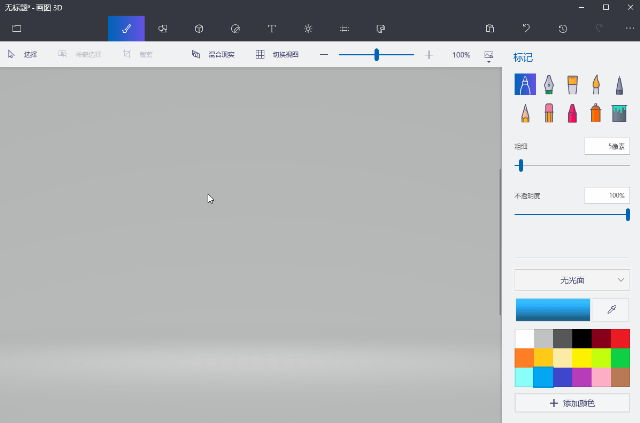Viewport: 640px width, 423px height.
Task: Activate the eyedropper color picker
Action: (x=611, y=309)
